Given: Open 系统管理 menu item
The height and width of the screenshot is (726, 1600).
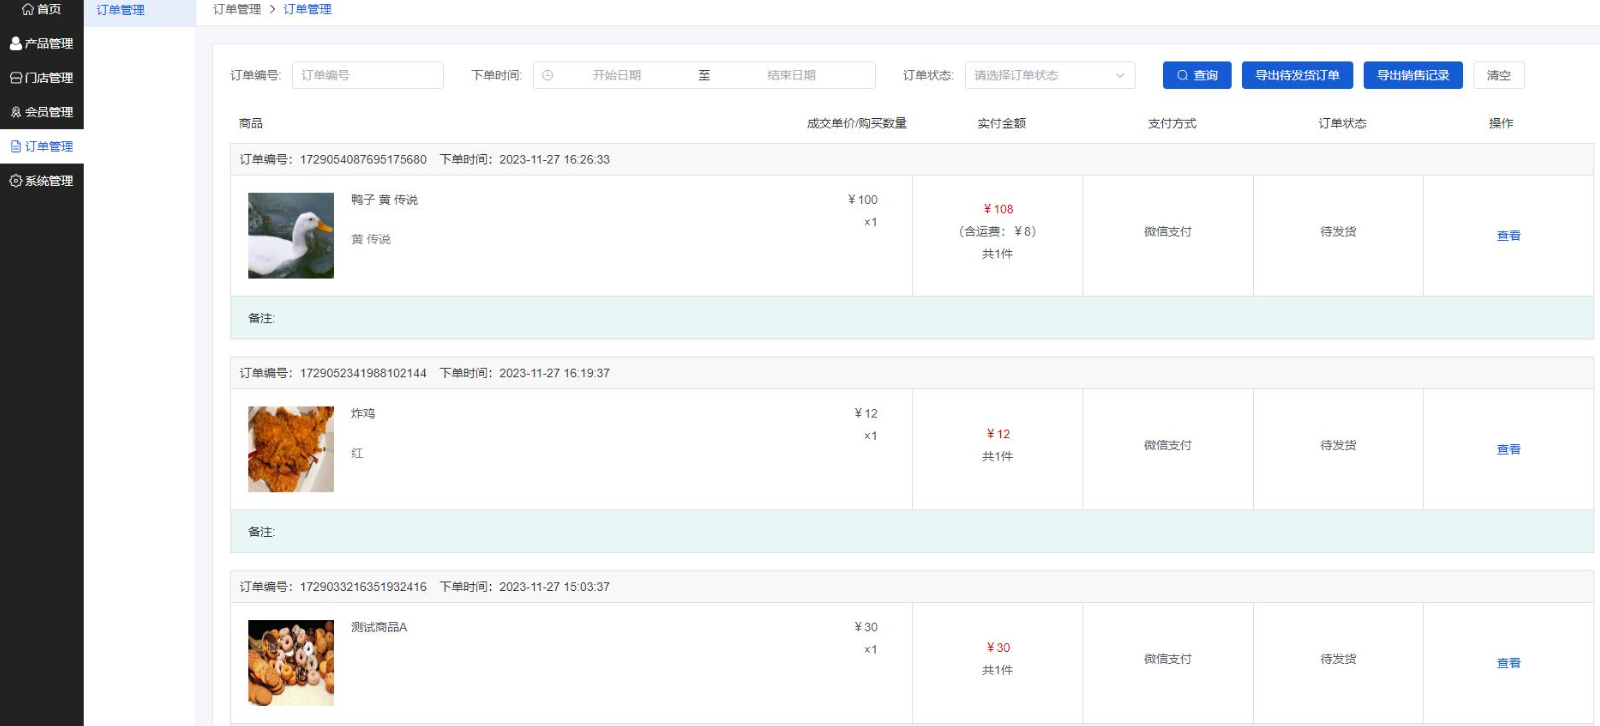Looking at the screenshot, I should click(x=42, y=181).
